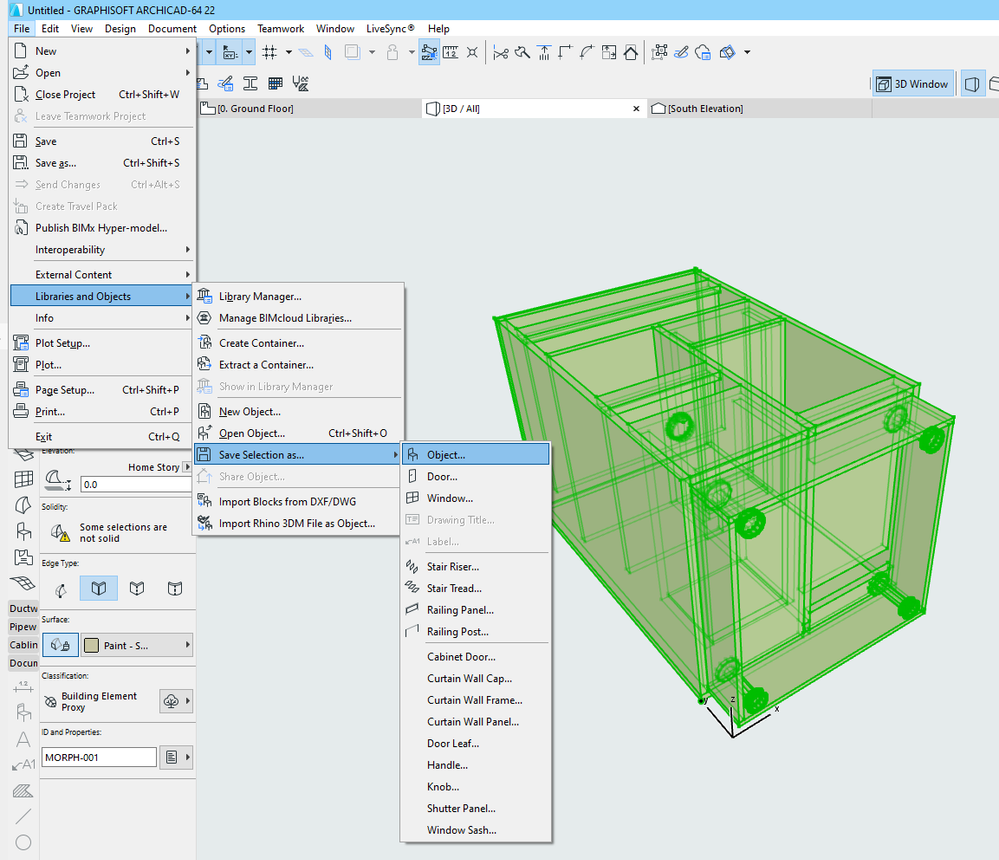
Task: Toggle the 3D Window button
Action: point(911,84)
